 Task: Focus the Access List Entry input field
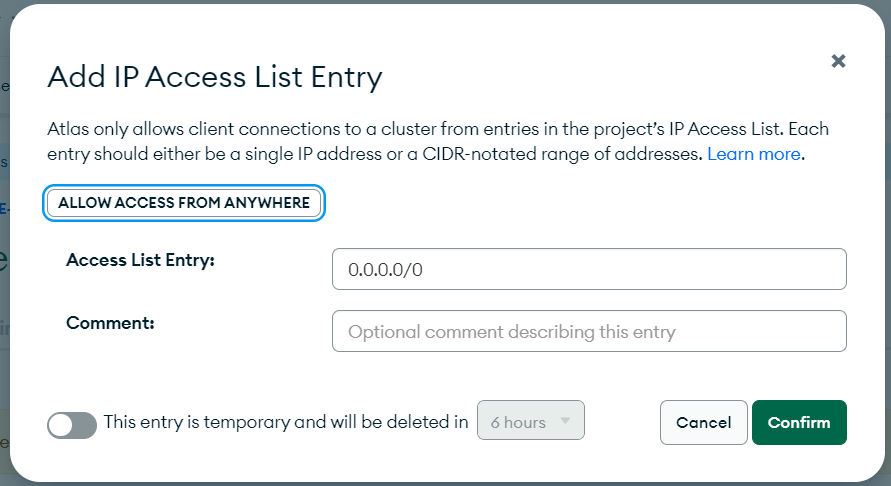(589, 269)
